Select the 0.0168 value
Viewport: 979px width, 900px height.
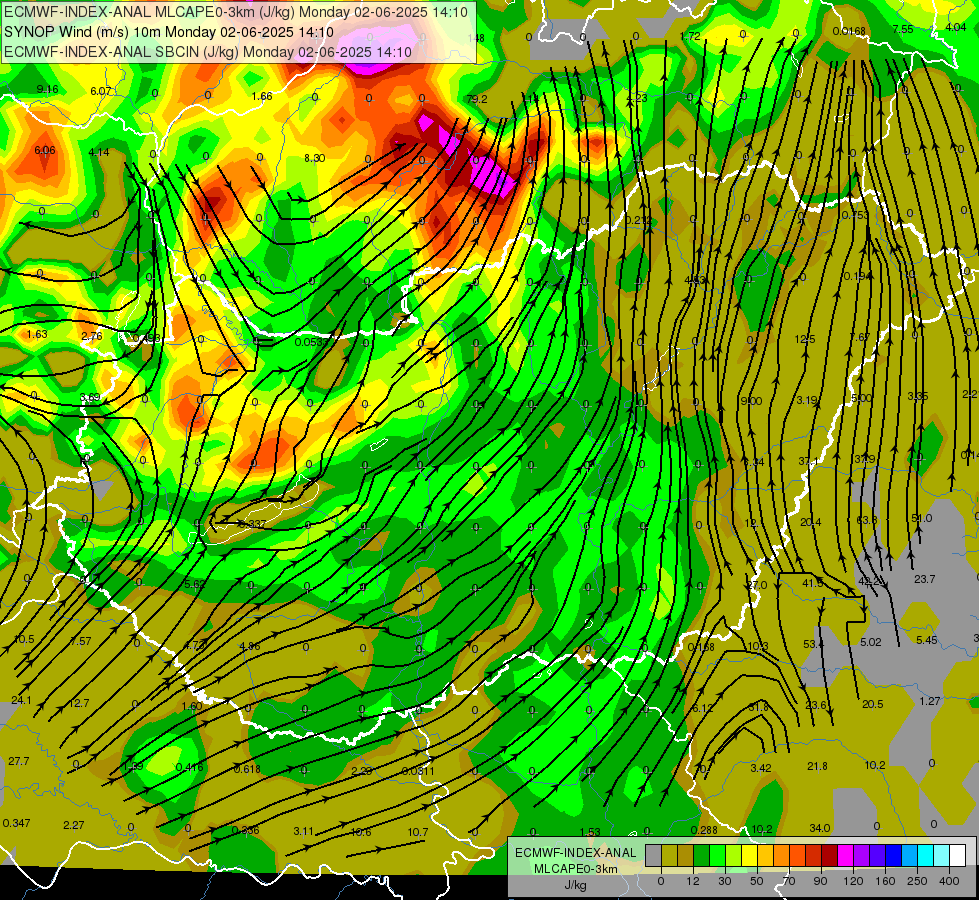point(849,31)
